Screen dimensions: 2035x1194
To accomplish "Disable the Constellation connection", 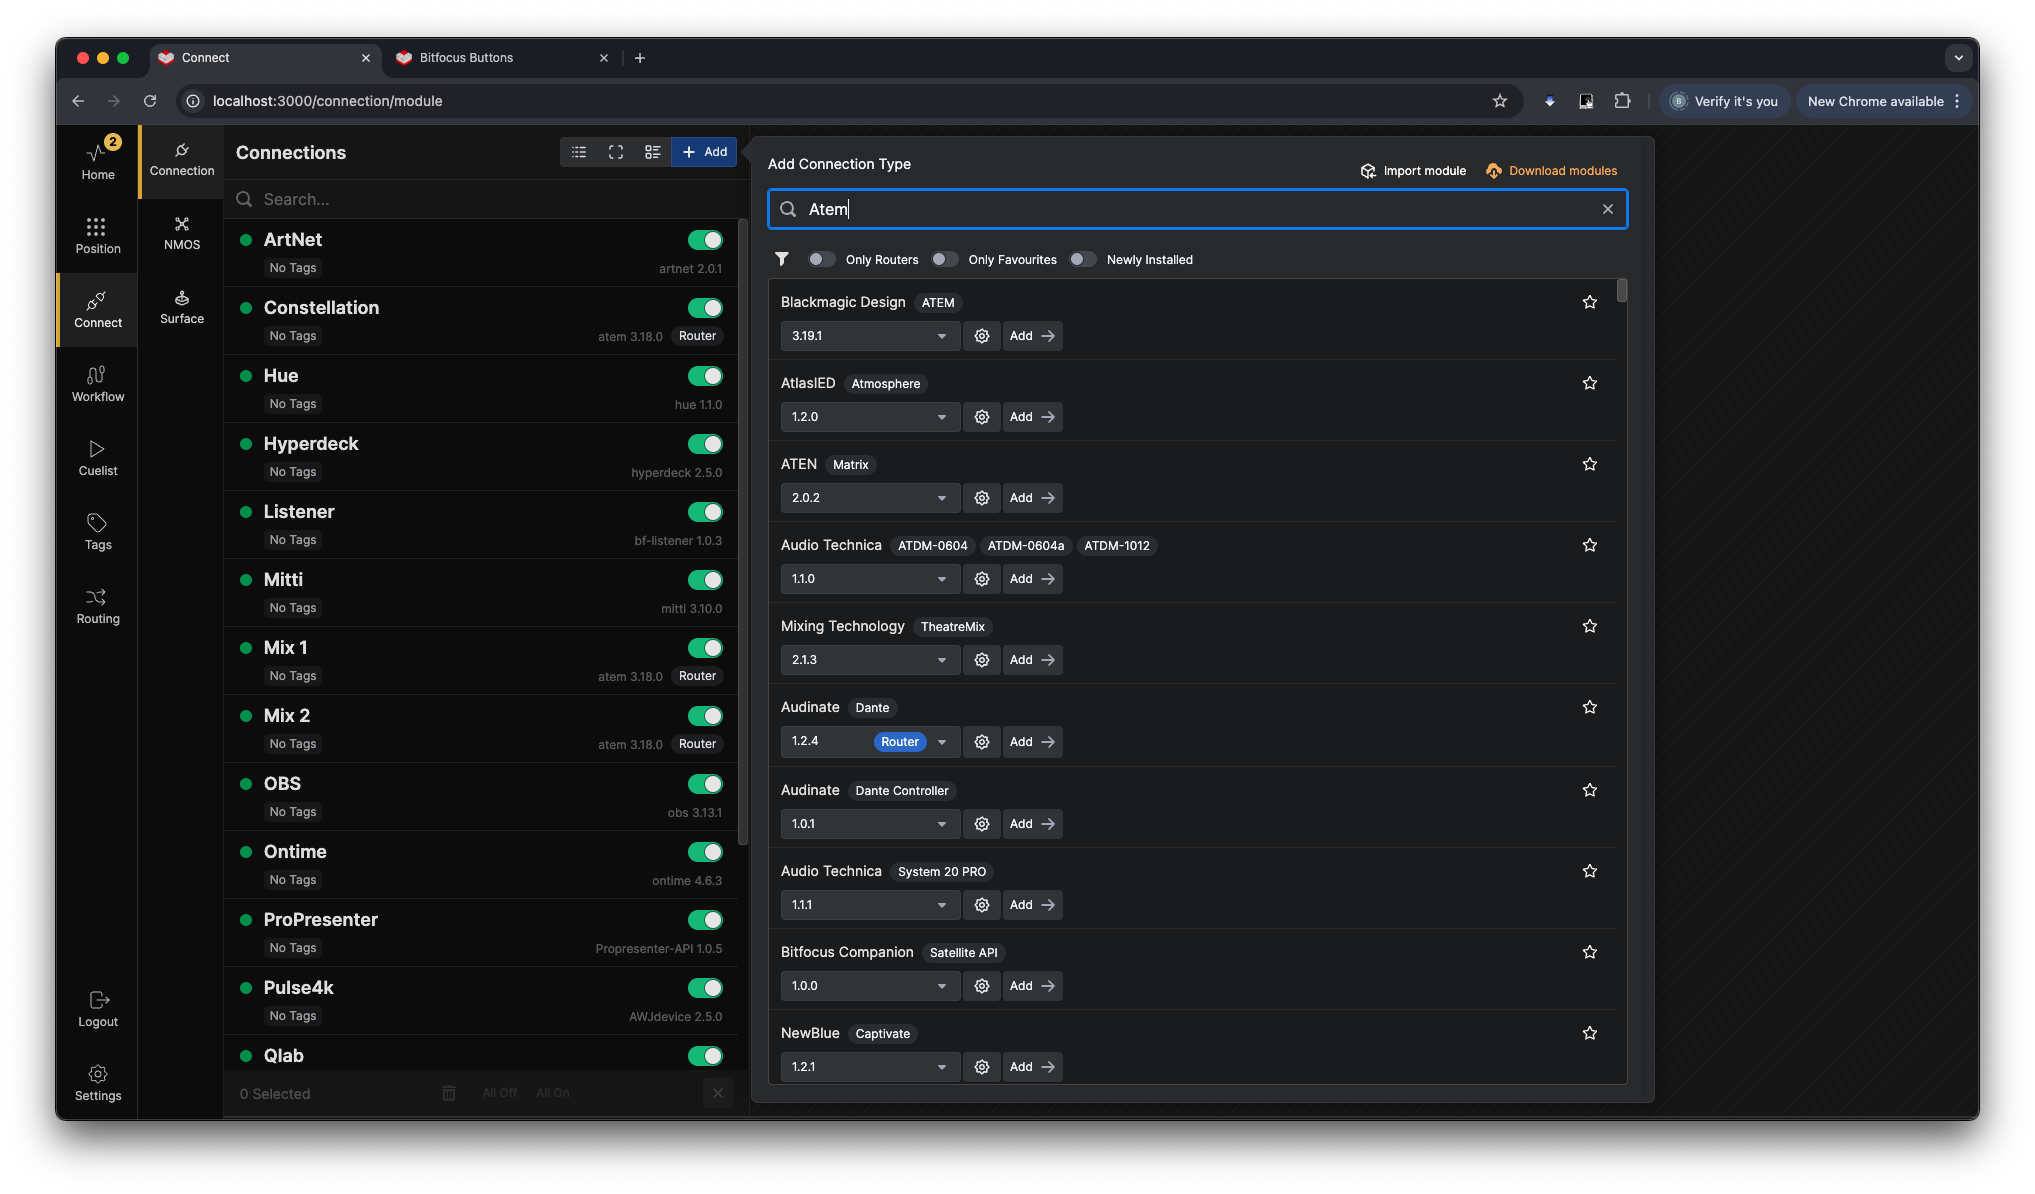I will (705, 308).
